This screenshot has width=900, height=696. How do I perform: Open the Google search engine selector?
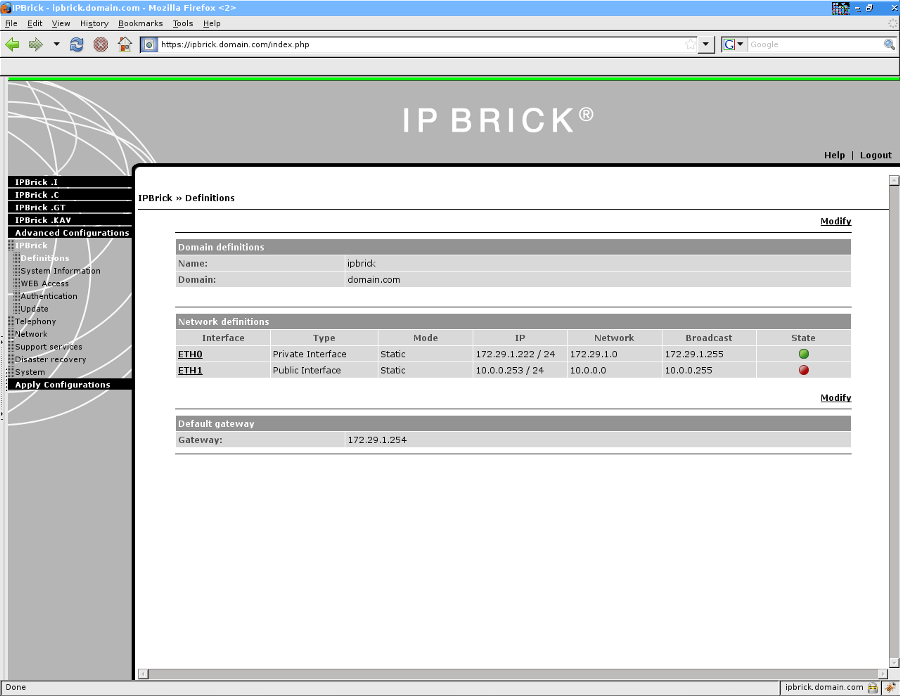tap(734, 44)
